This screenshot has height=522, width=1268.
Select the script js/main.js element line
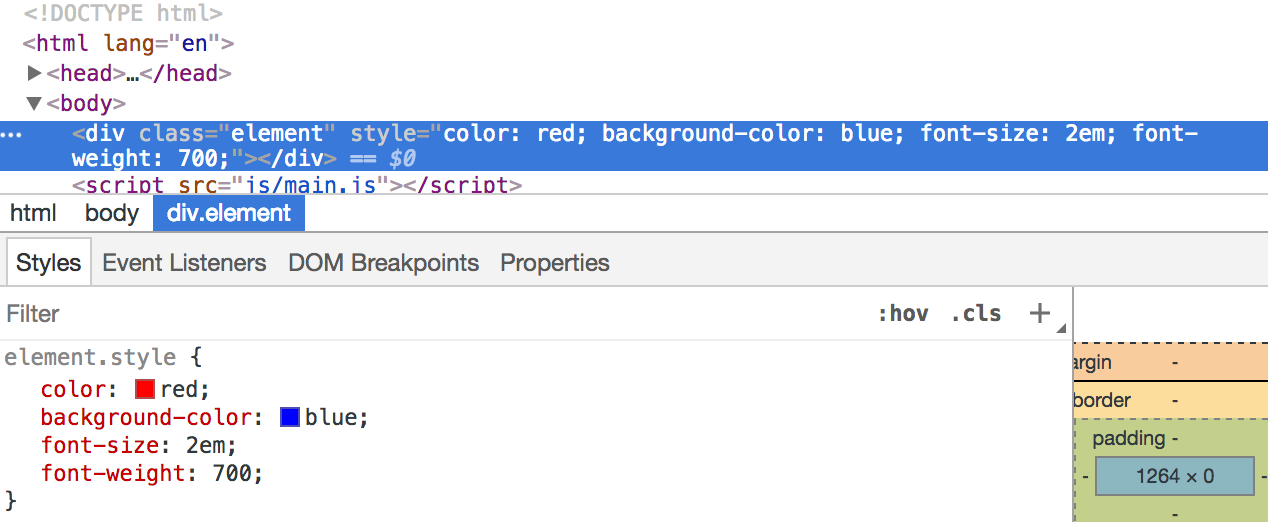coord(297,185)
